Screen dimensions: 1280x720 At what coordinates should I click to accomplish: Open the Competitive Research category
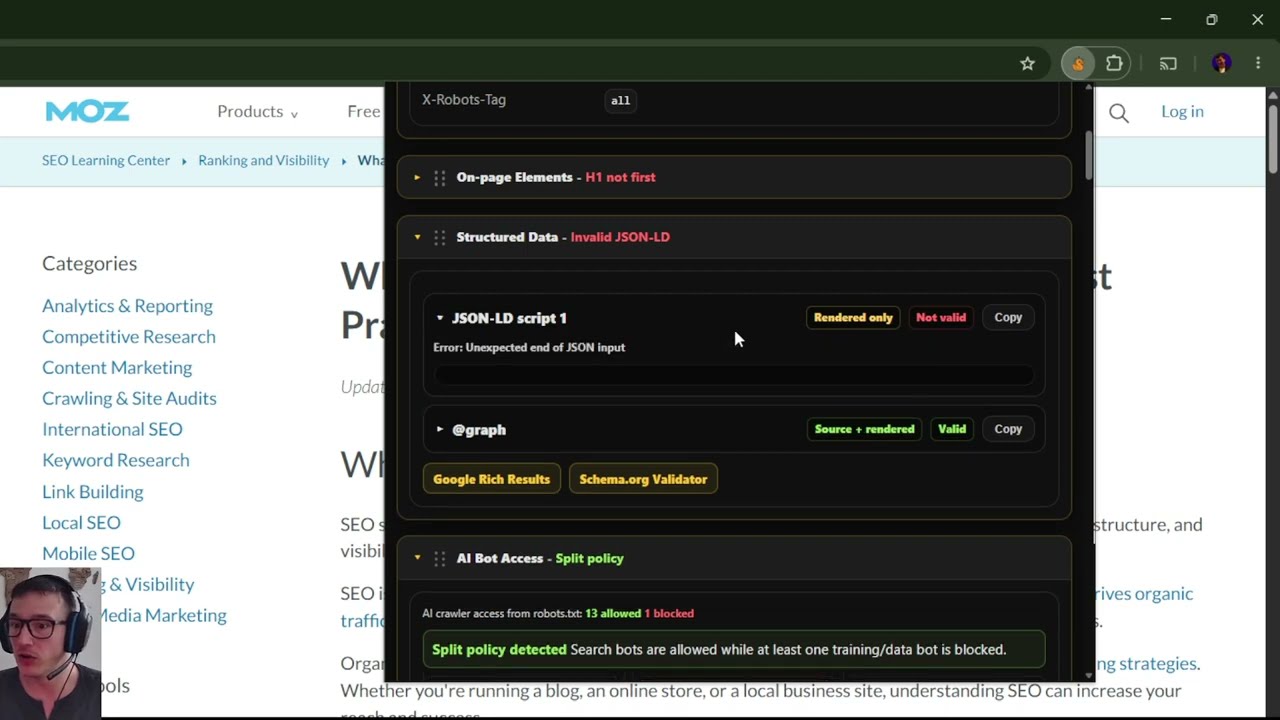point(129,337)
